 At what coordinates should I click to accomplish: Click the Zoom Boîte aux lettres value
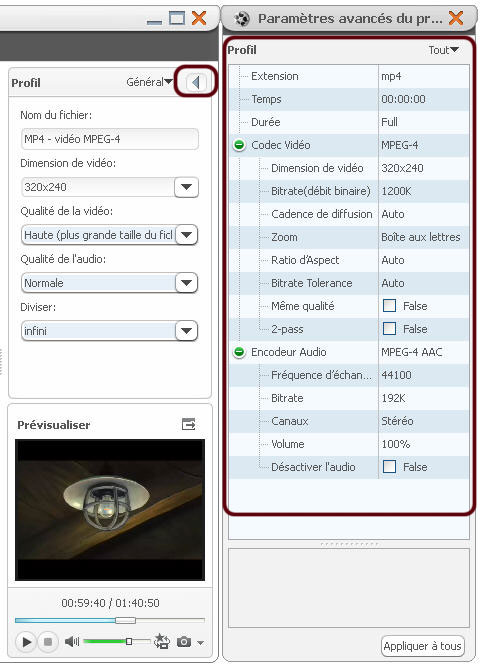[421, 237]
